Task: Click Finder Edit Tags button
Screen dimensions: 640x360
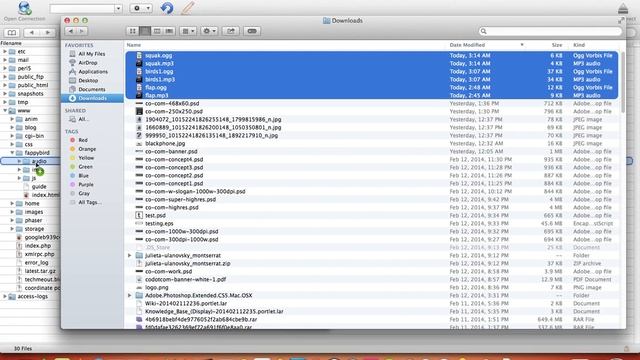Action: pyautogui.click(x=252, y=31)
